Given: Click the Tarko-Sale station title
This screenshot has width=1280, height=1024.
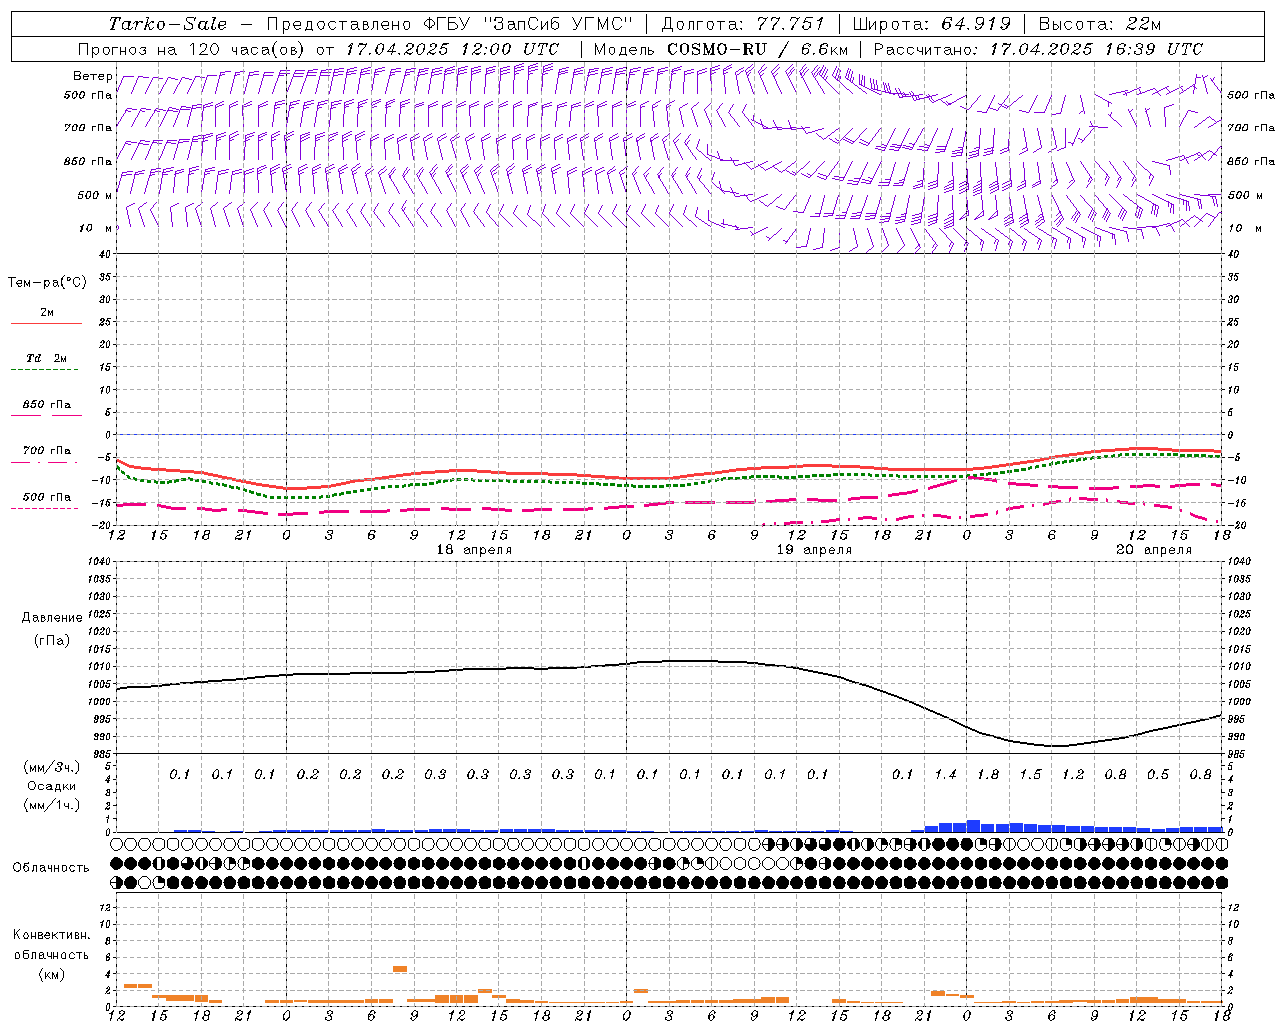Looking at the screenshot, I should pyautogui.click(x=167, y=24).
